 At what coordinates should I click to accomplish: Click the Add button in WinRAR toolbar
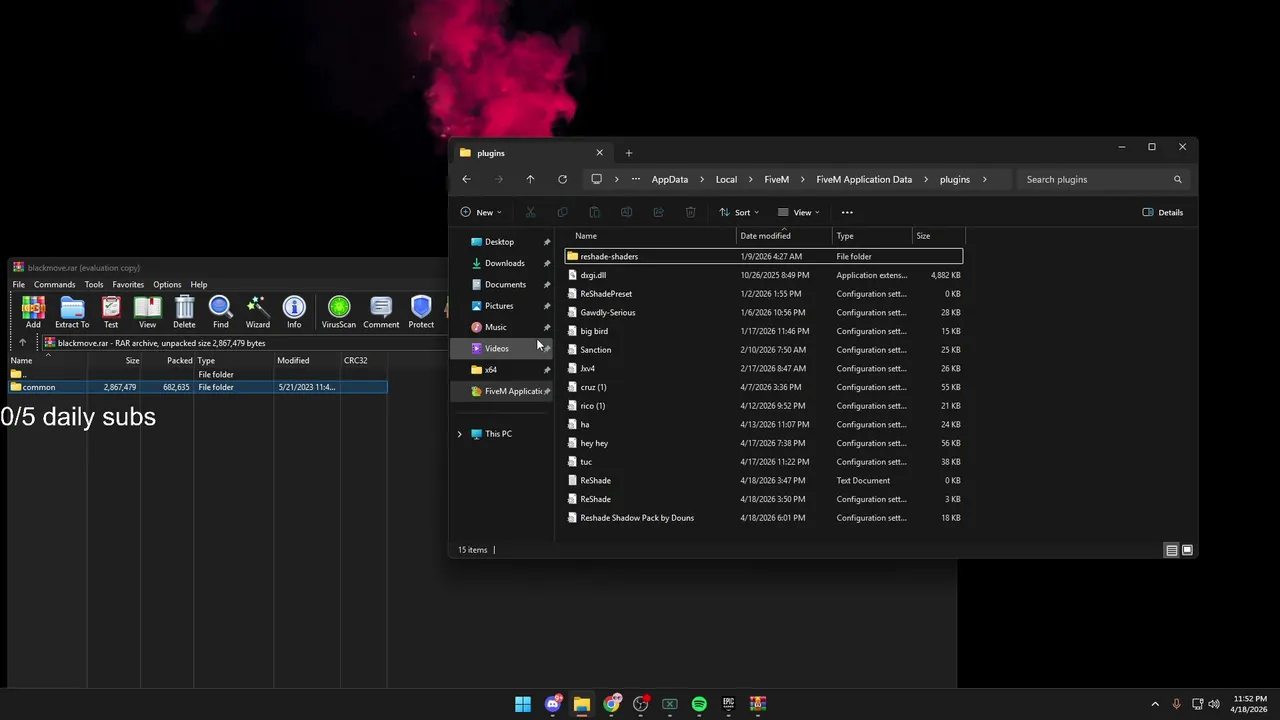click(33, 312)
